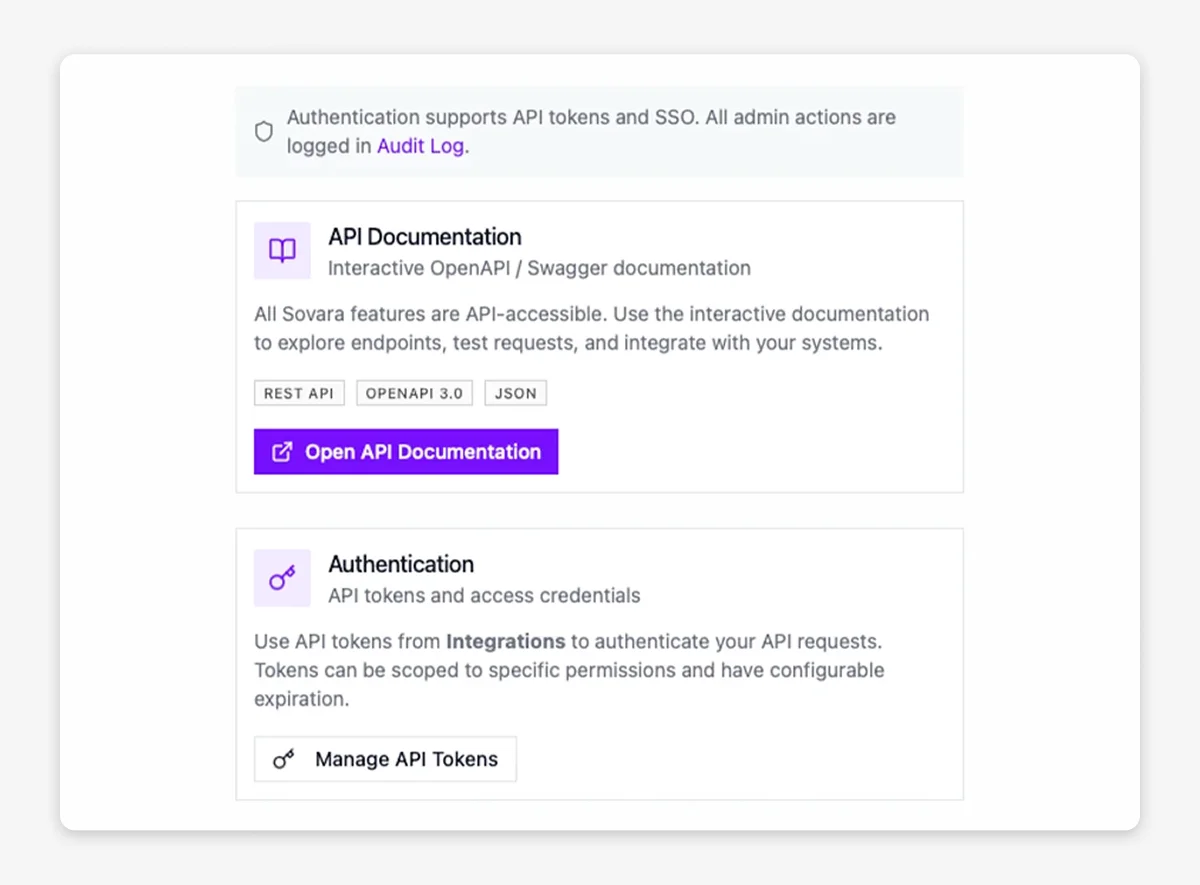The height and width of the screenshot is (885, 1200).
Task: Click the Authentication card heading
Action: click(400, 564)
